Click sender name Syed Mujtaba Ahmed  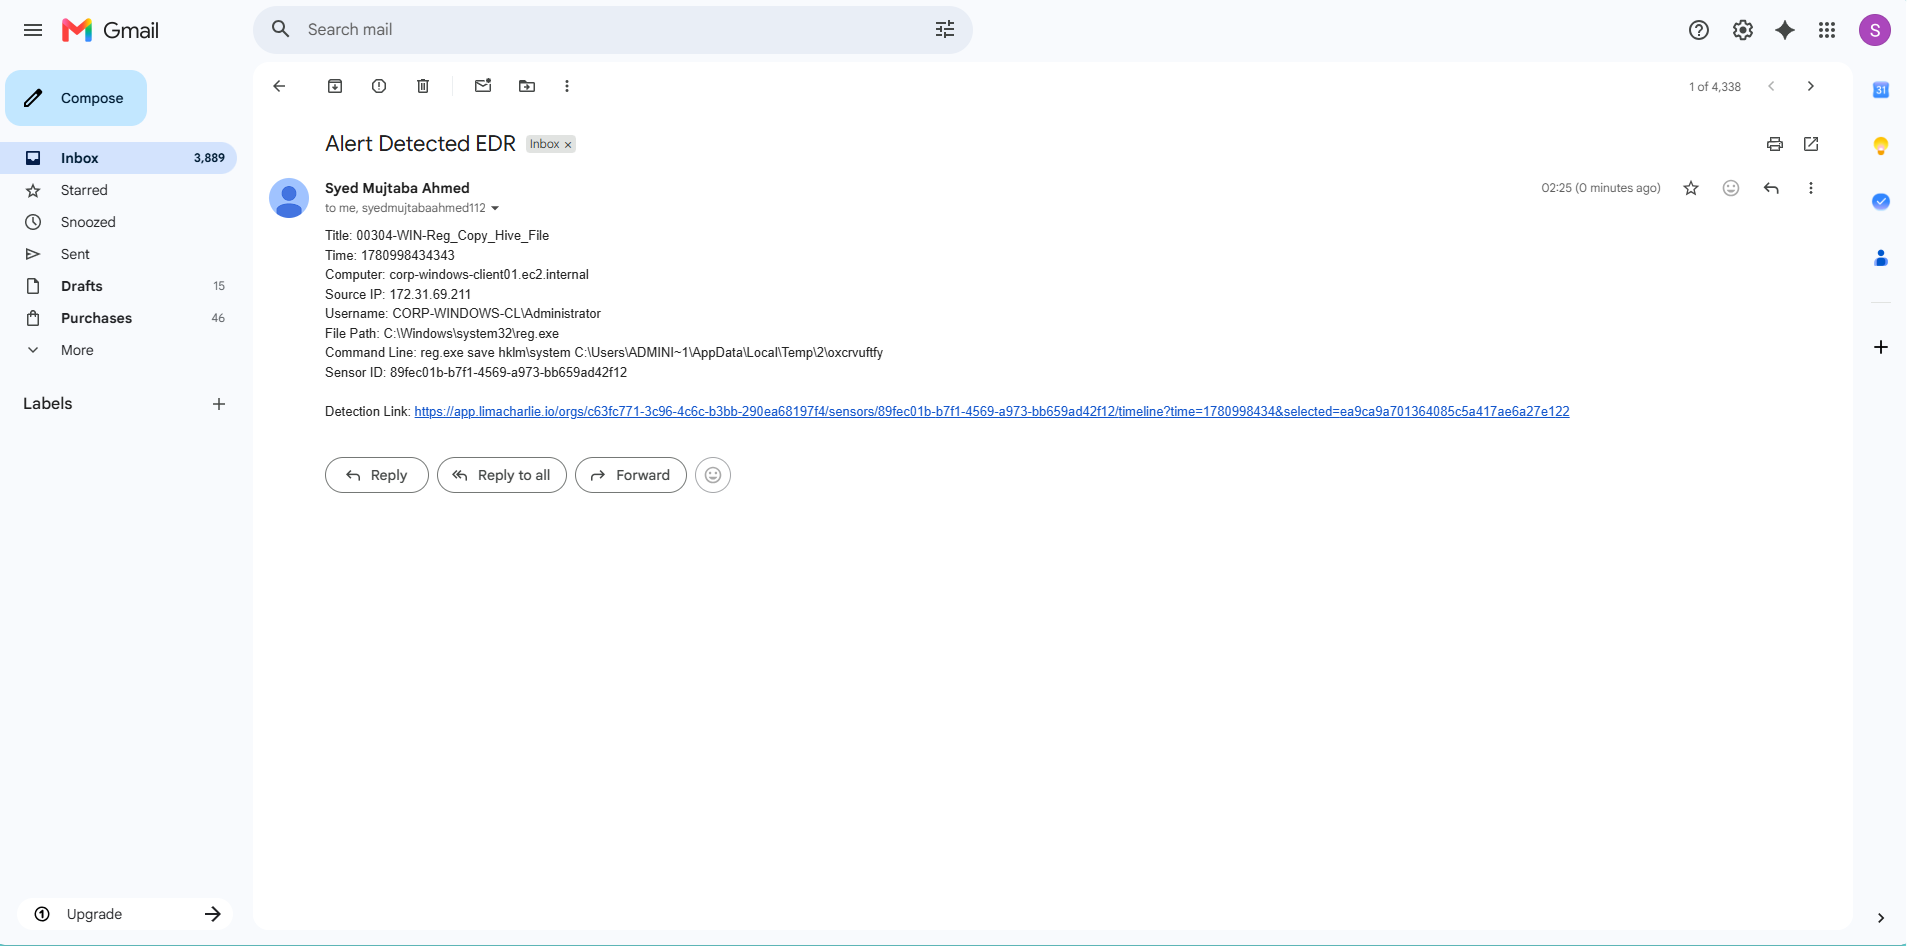[x=397, y=188]
